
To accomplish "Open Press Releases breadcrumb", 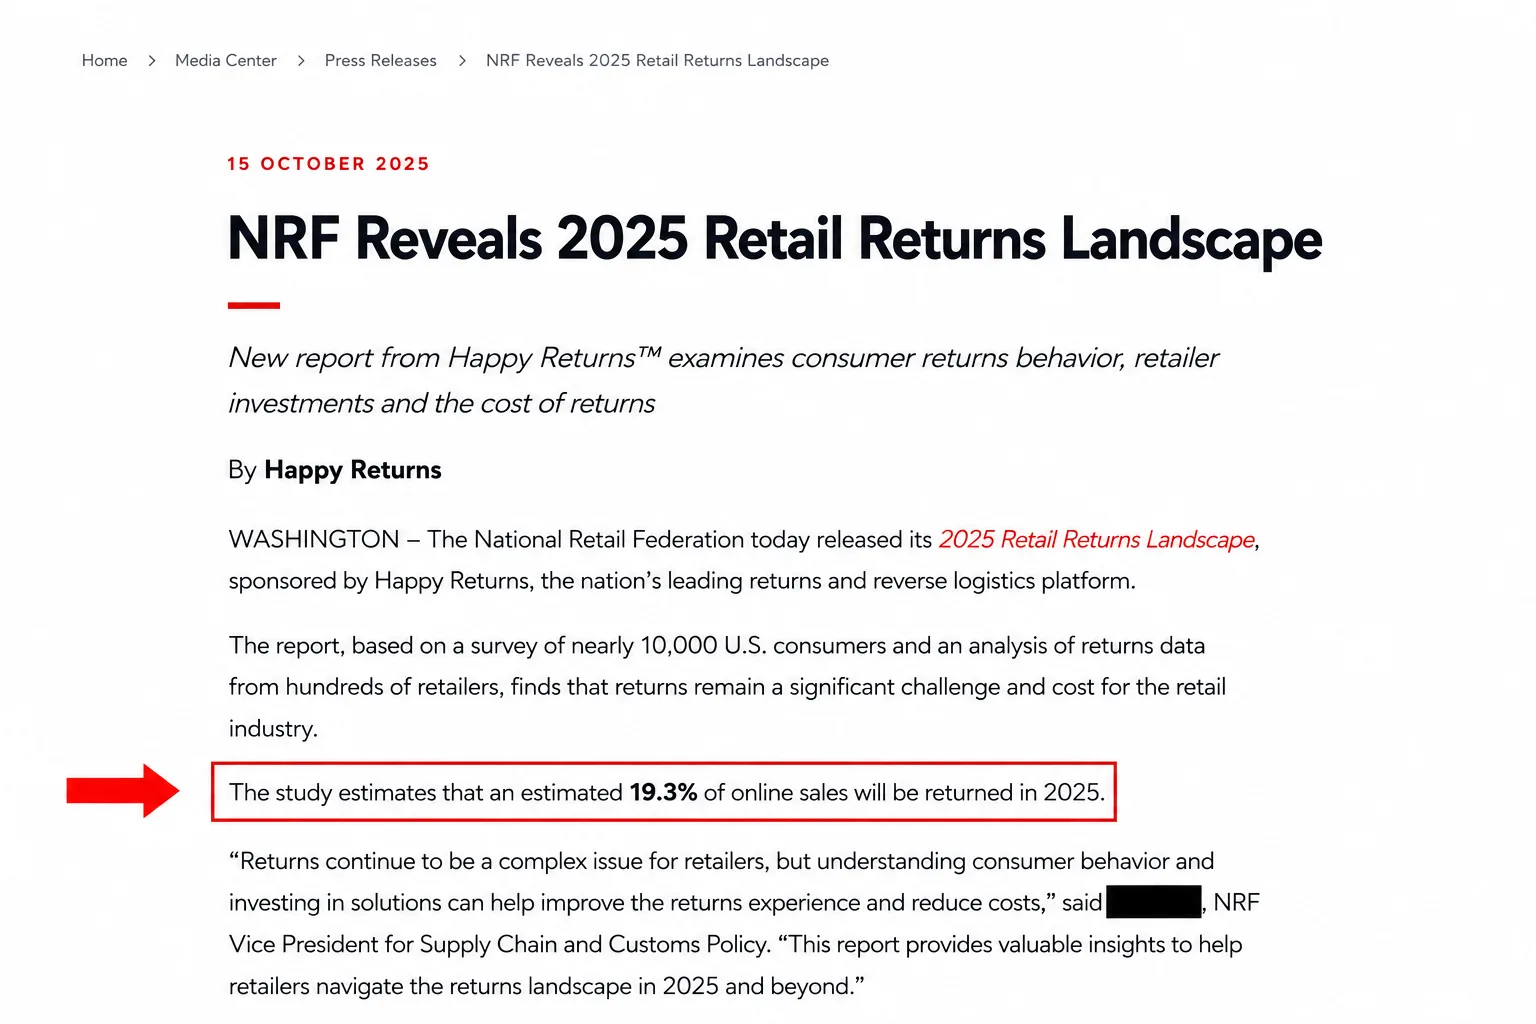I will tap(380, 60).
